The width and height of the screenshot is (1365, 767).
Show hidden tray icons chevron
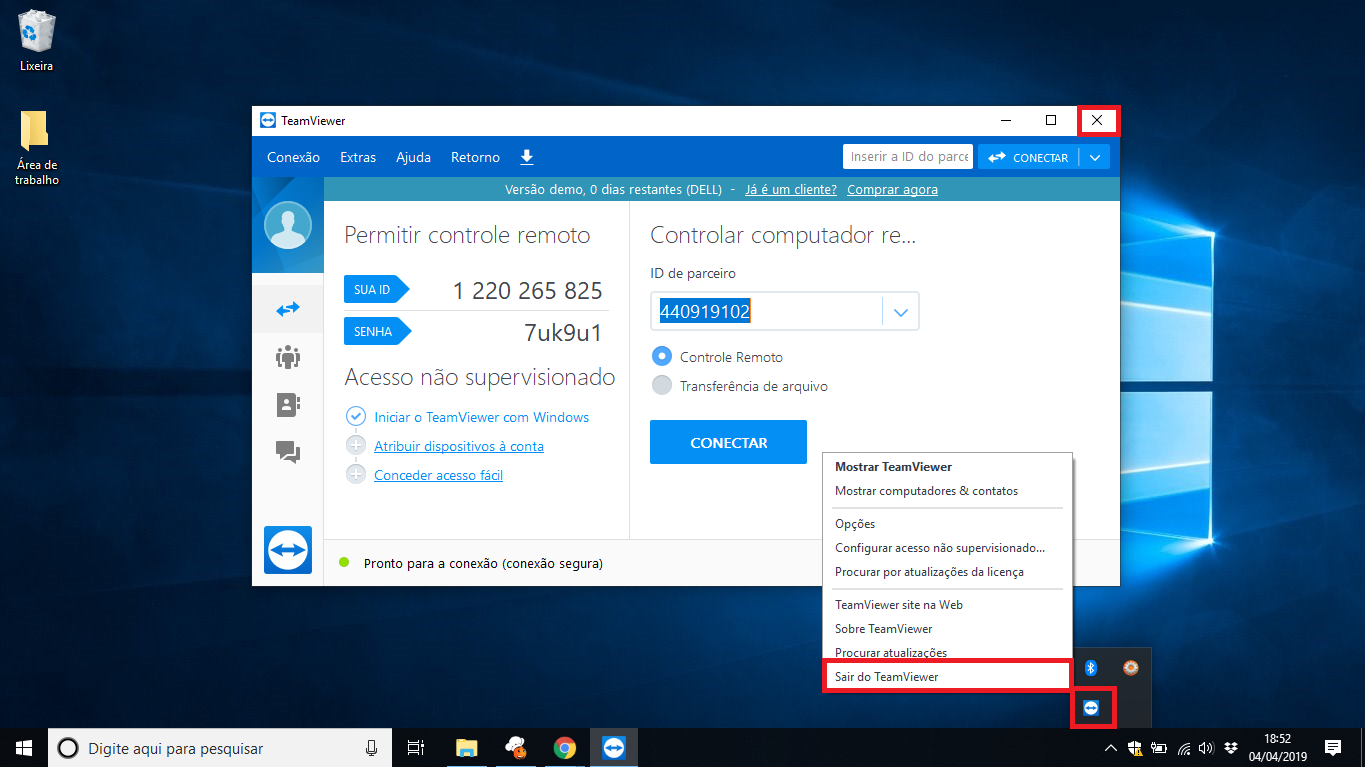(x=1110, y=748)
